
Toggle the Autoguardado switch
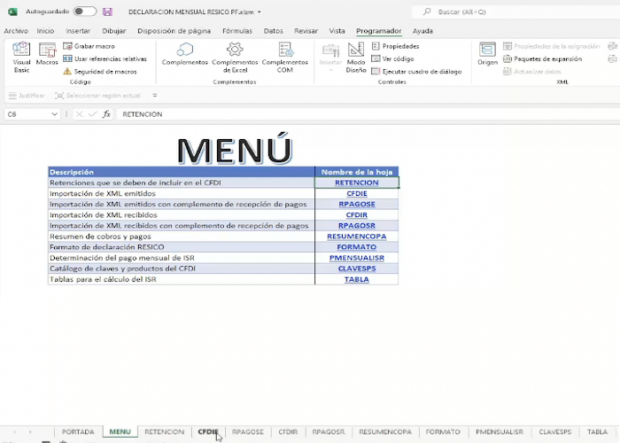click(x=85, y=11)
